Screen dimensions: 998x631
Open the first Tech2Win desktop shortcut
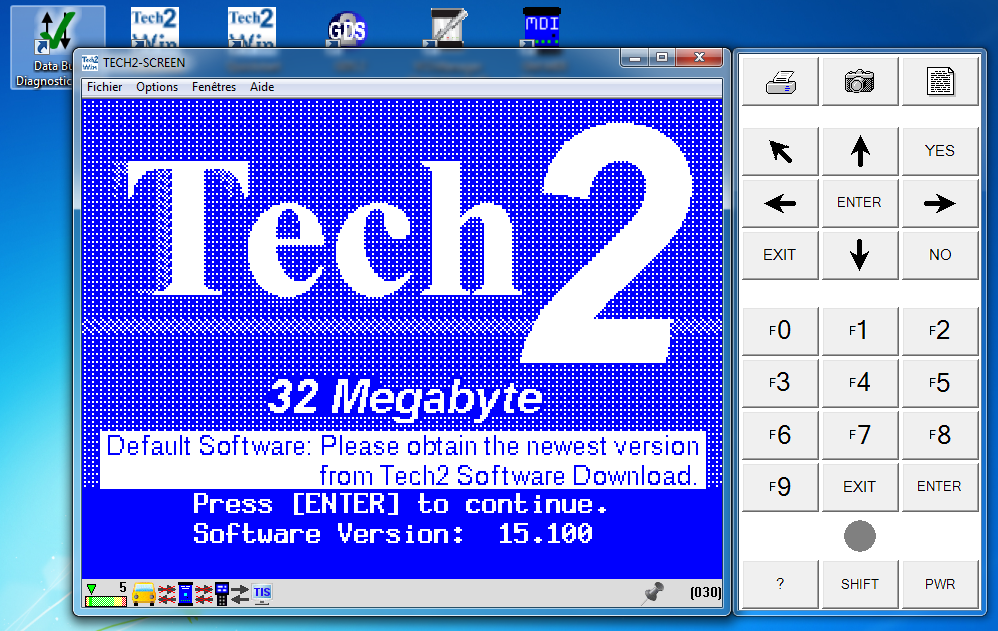pyautogui.click(x=155, y=29)
